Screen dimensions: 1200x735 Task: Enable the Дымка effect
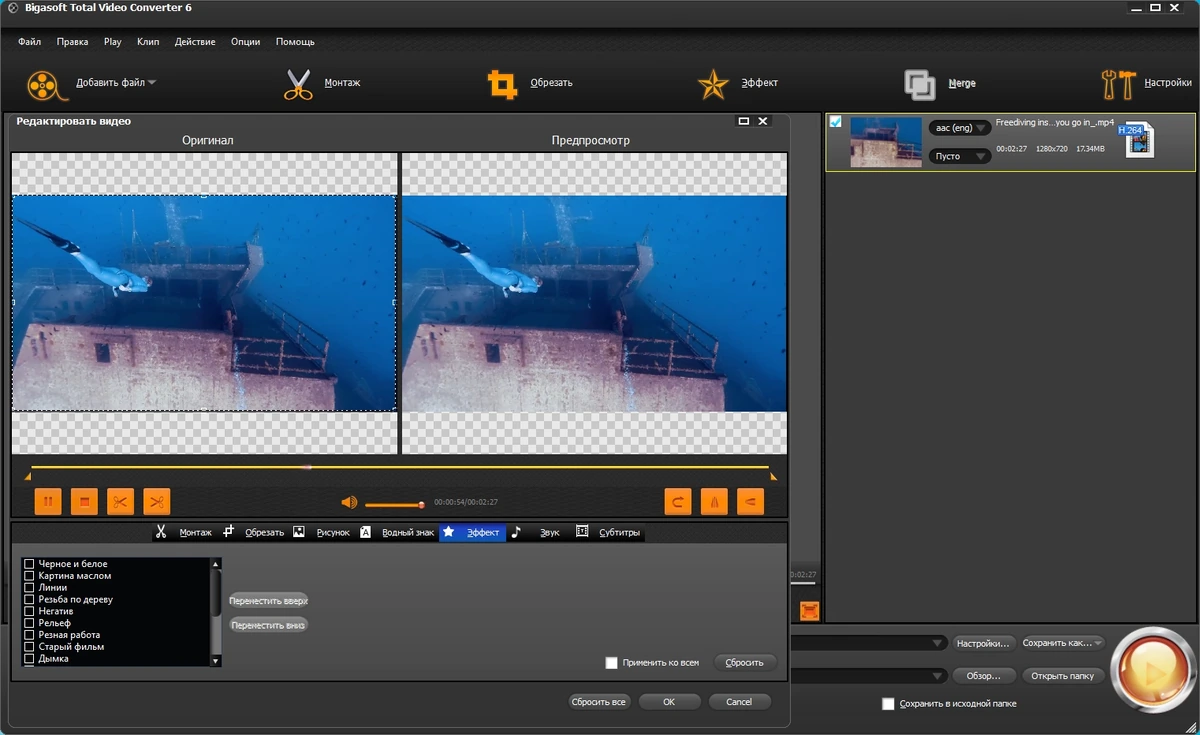point(29,659)
